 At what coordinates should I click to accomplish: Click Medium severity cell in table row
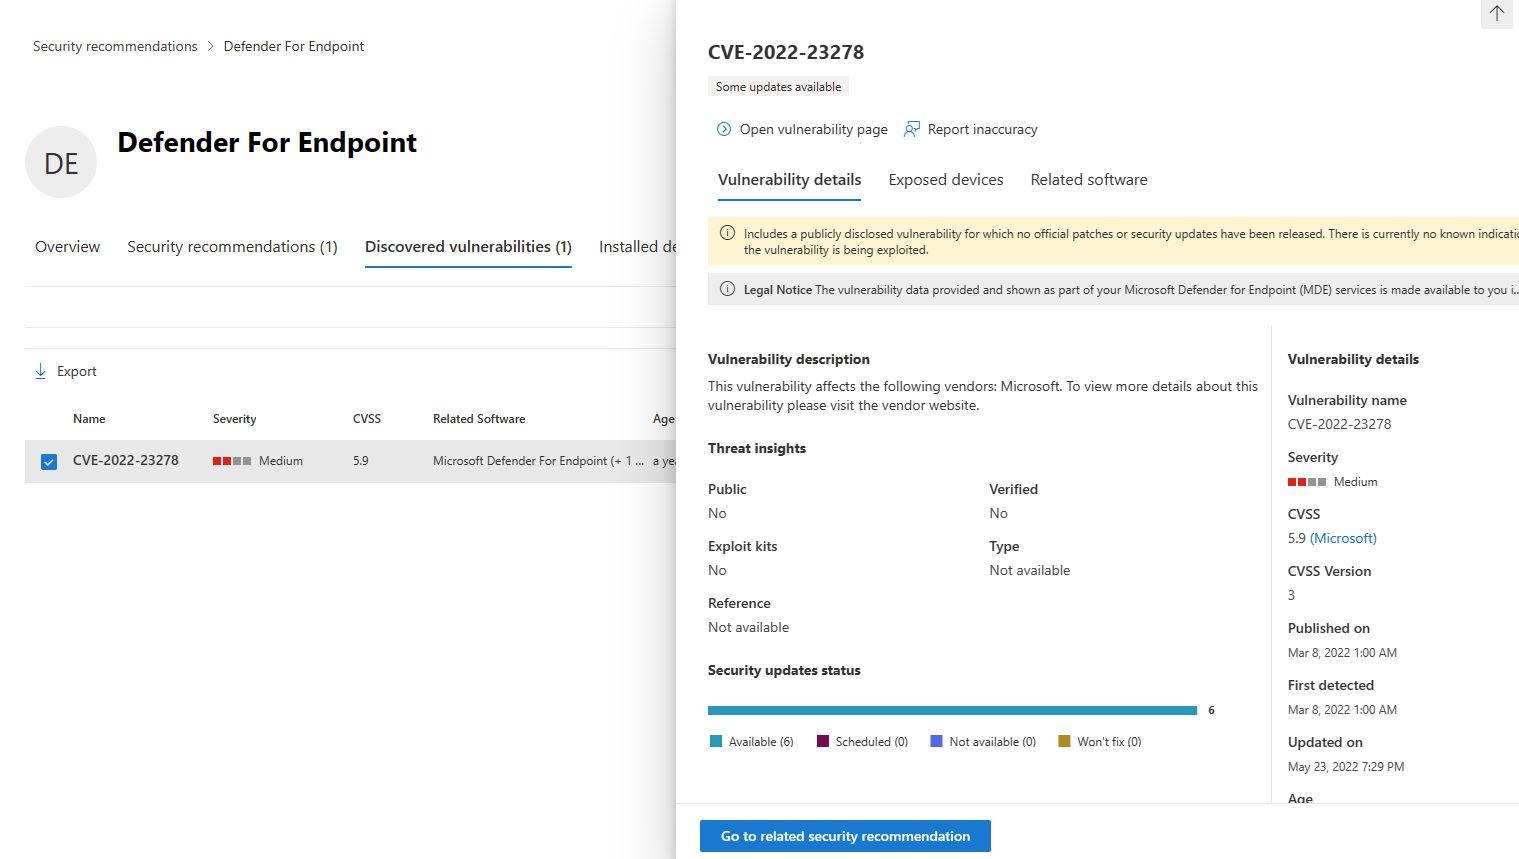pyautogui.click(x=258, y=461)
